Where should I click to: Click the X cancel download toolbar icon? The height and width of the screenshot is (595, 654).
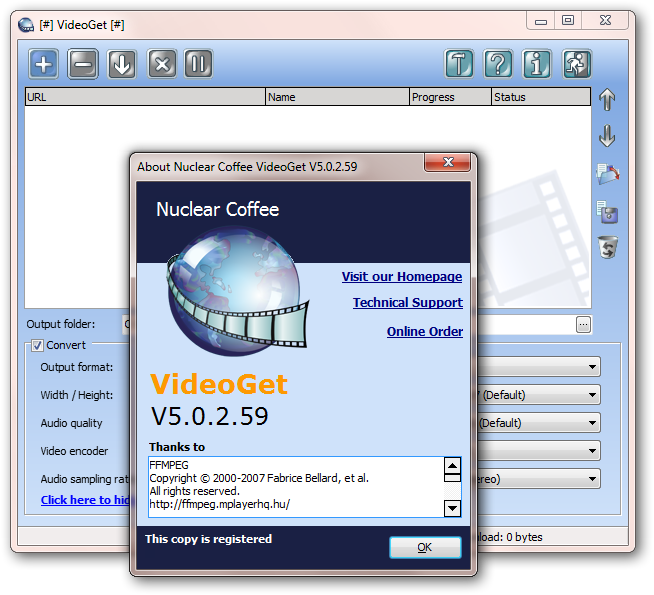click(x=162, y=64)
